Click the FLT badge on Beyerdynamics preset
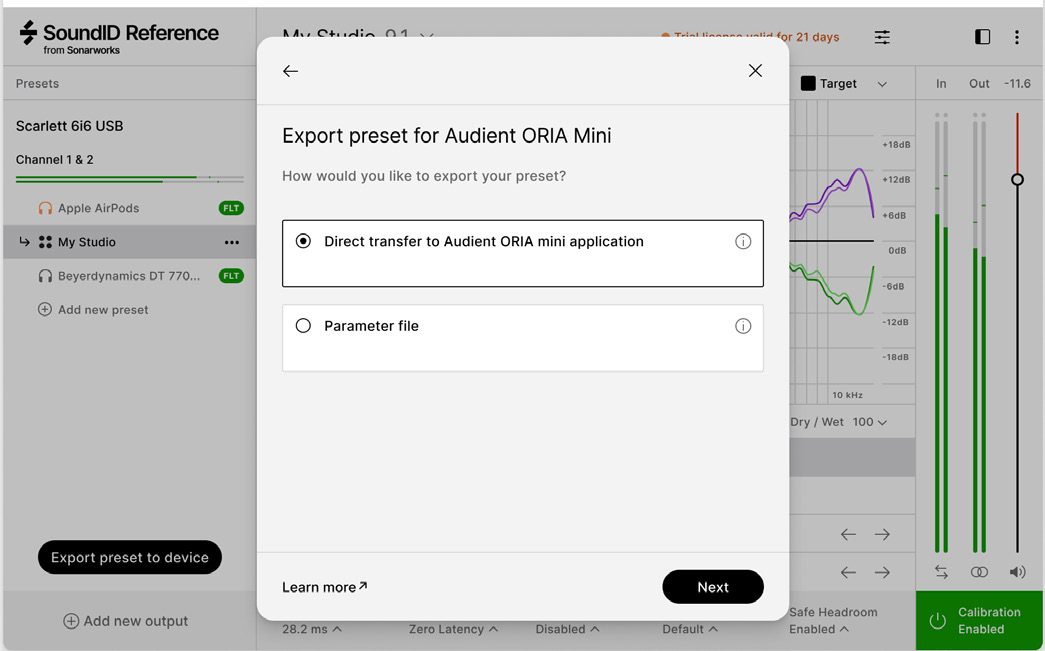 231,276
